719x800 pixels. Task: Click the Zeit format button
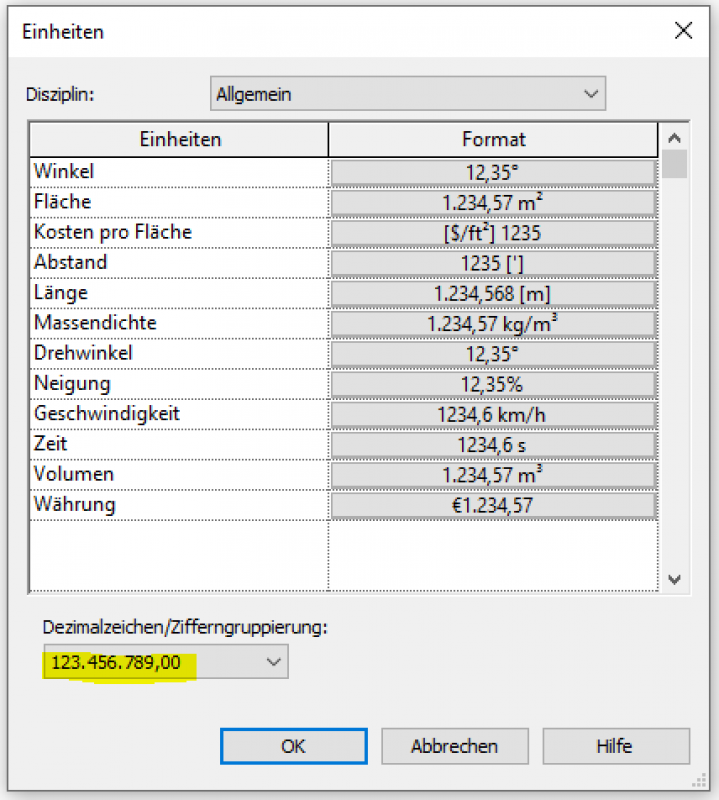pyautogui.click(x=493, y=445)
